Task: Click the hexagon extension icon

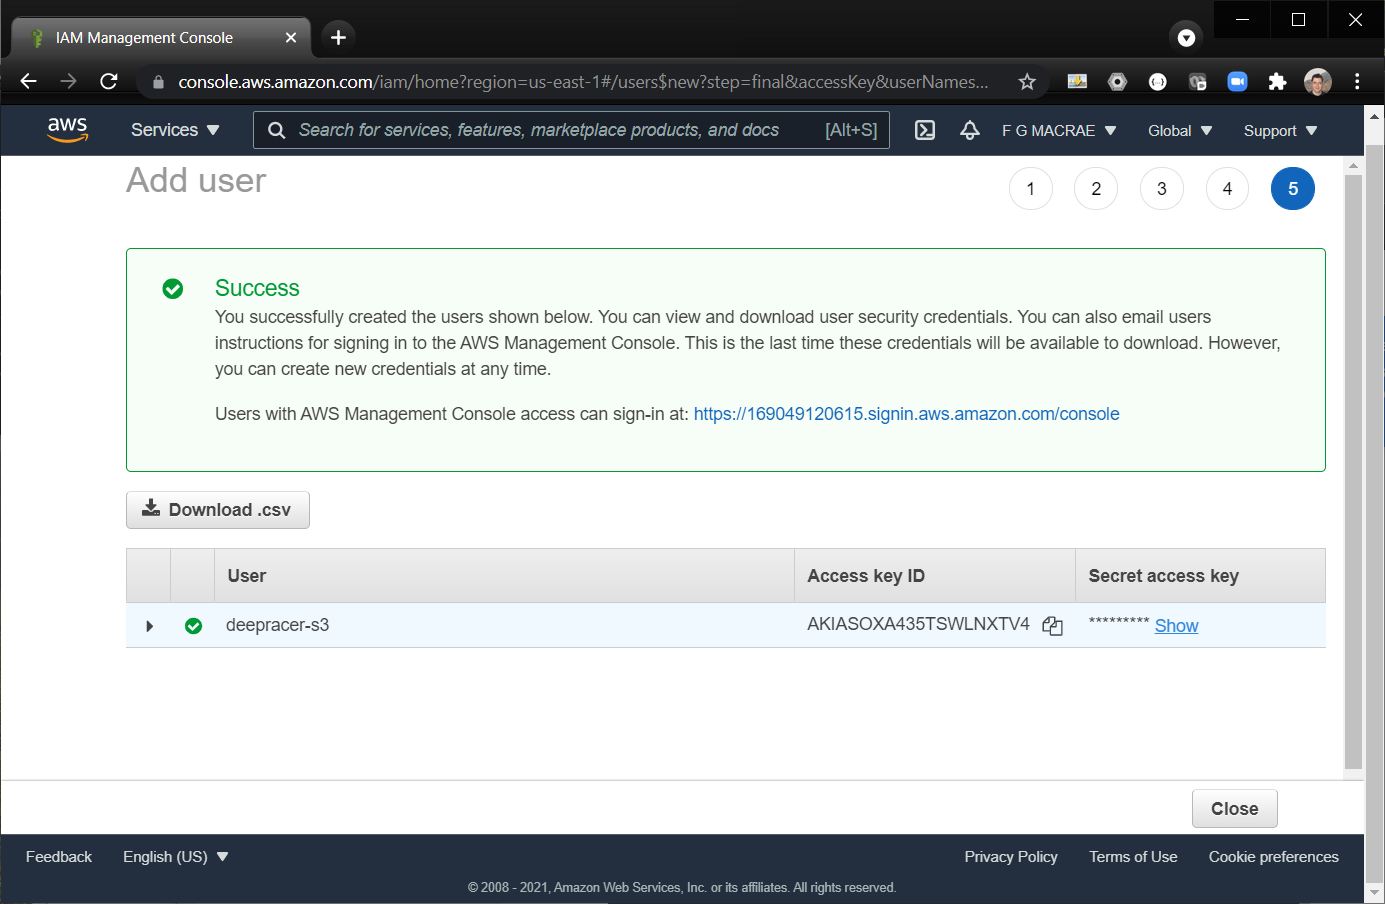Action: [x=1117, y=82]
